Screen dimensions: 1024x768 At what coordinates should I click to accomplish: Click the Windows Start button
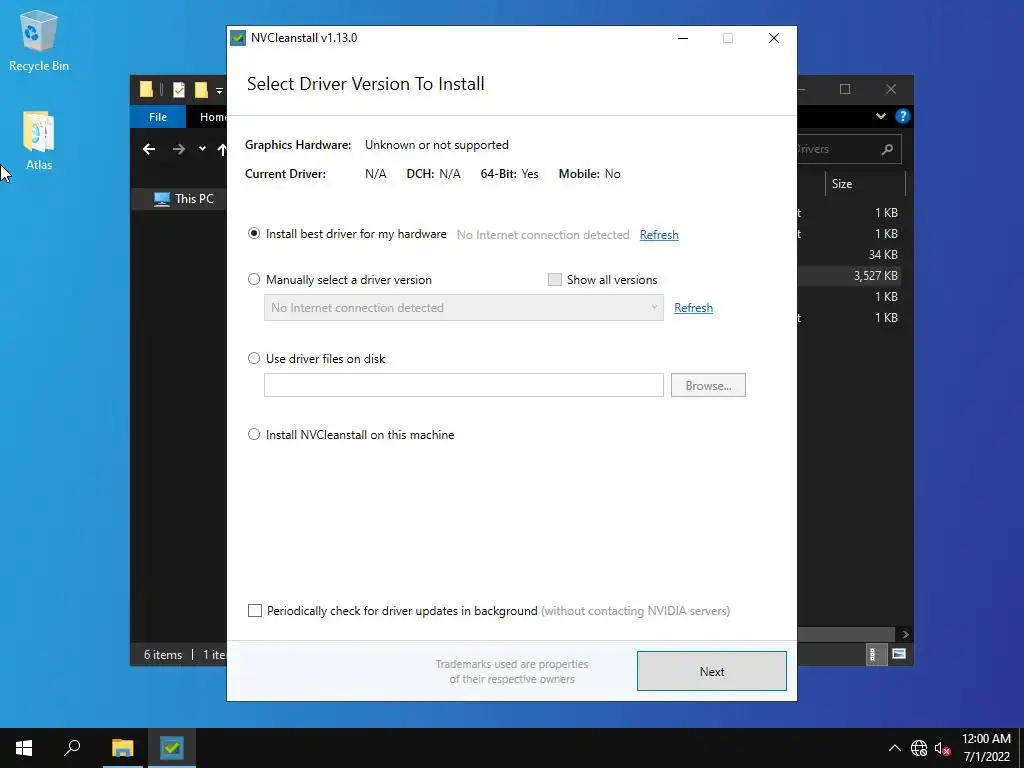24,748
